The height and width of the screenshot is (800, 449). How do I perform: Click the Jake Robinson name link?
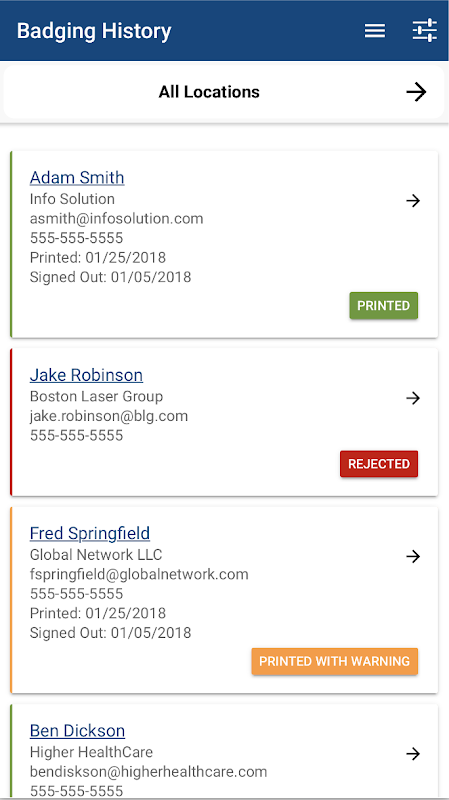pos(86,375)
